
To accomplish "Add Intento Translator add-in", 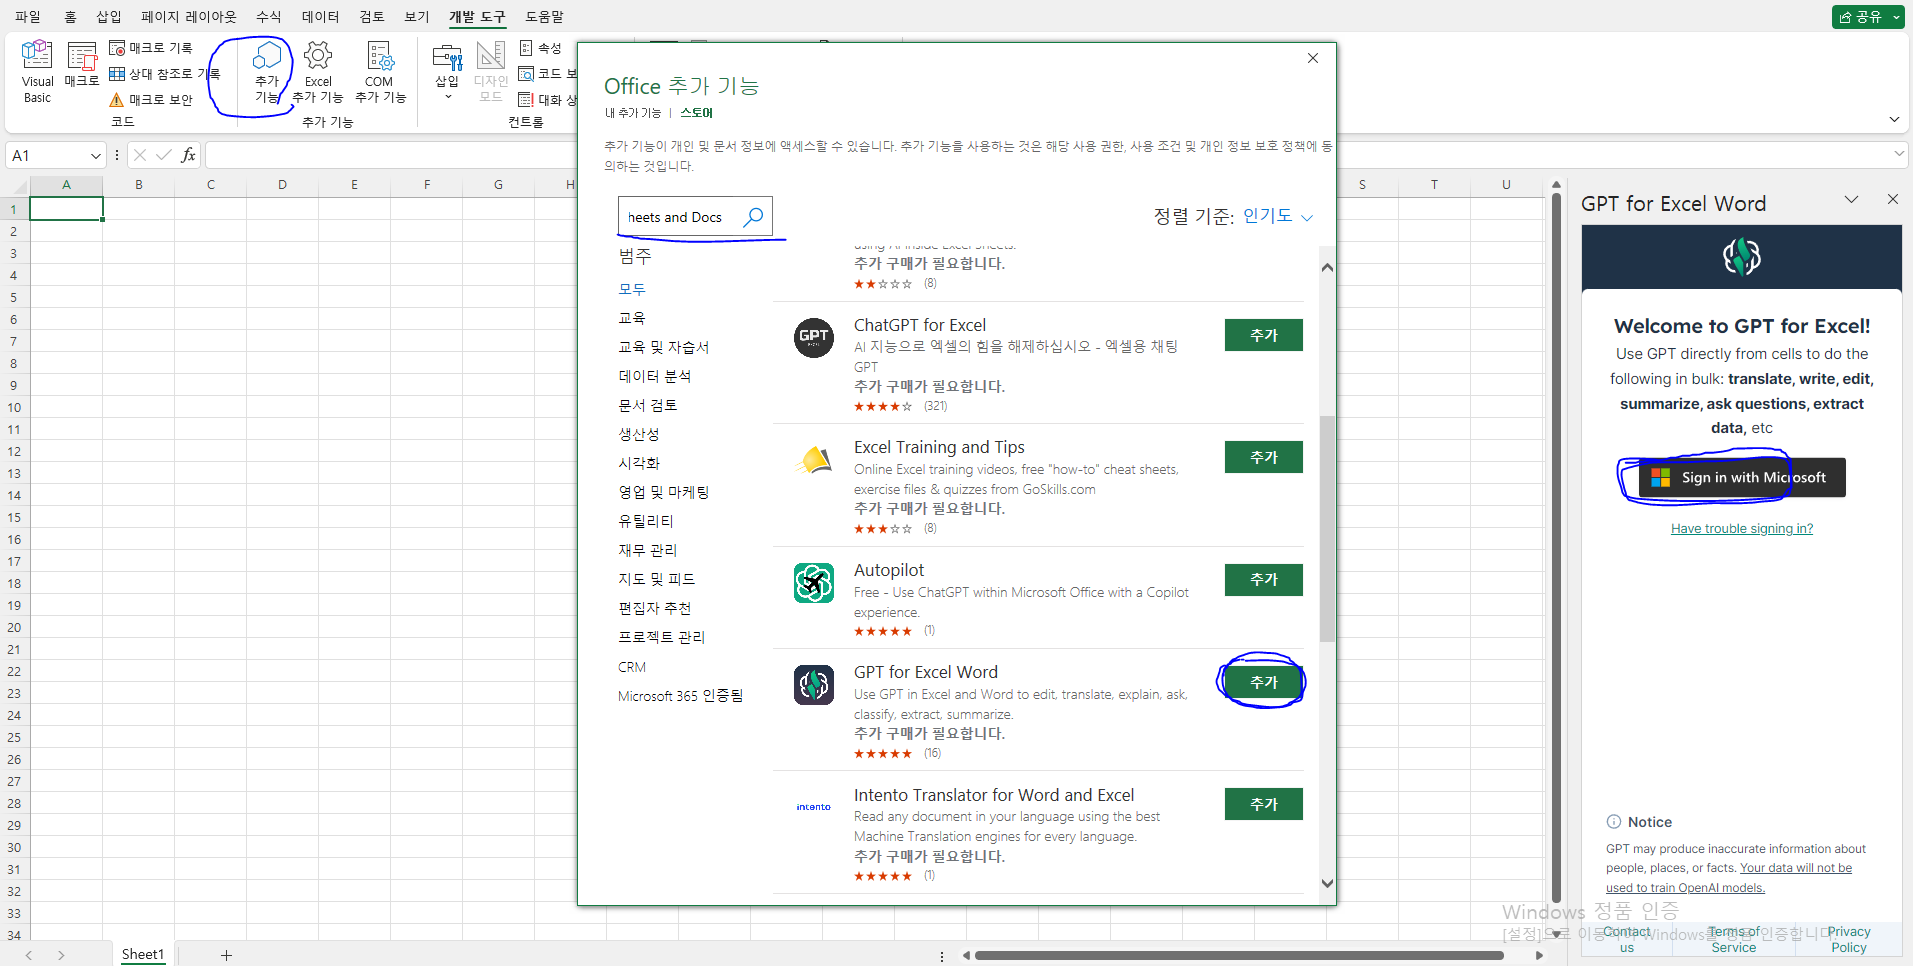I will [x=1264, y=804].
